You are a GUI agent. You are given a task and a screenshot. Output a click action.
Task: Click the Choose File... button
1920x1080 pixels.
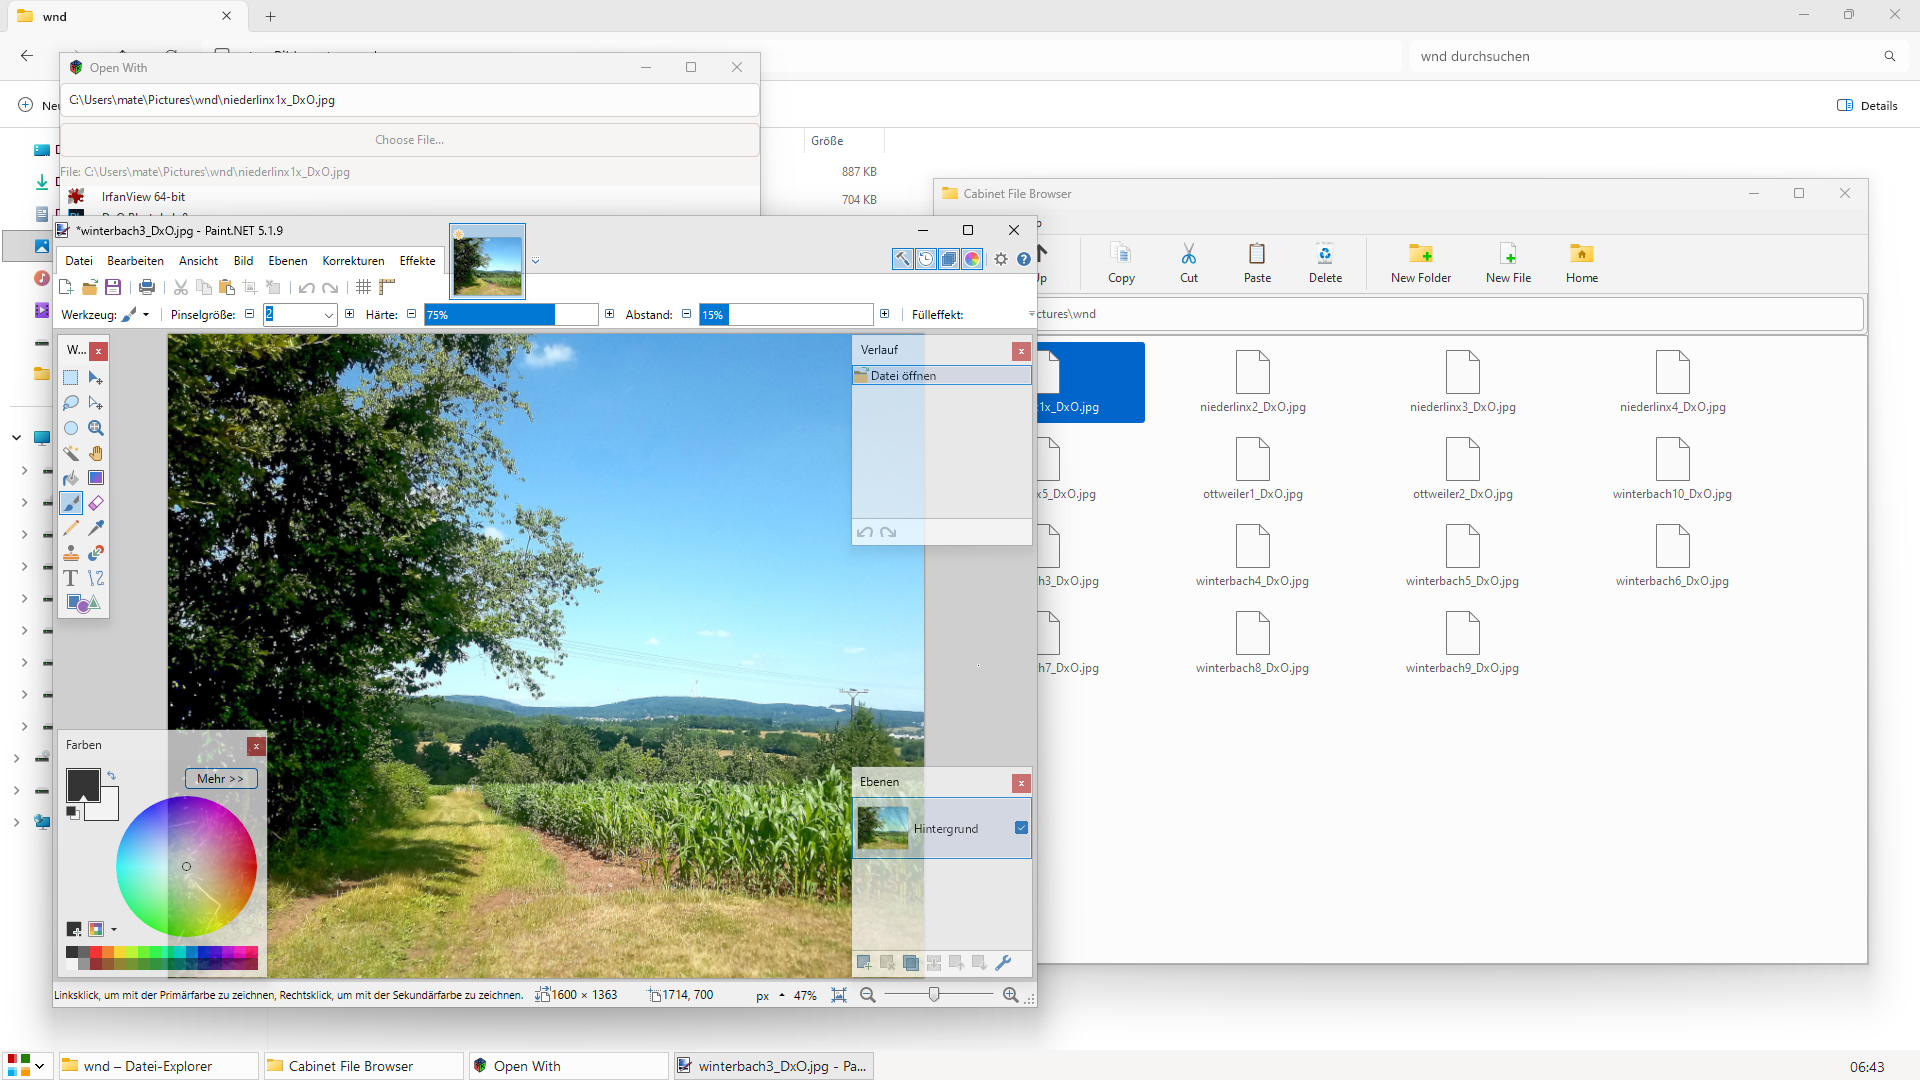coord(409,140)
